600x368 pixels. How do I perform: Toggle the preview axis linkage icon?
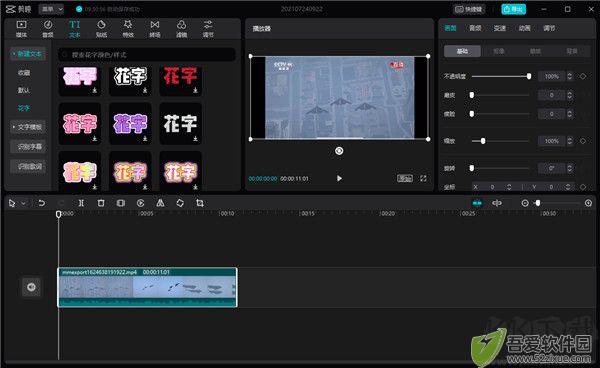pyautogui.click(x=497, y=204)
